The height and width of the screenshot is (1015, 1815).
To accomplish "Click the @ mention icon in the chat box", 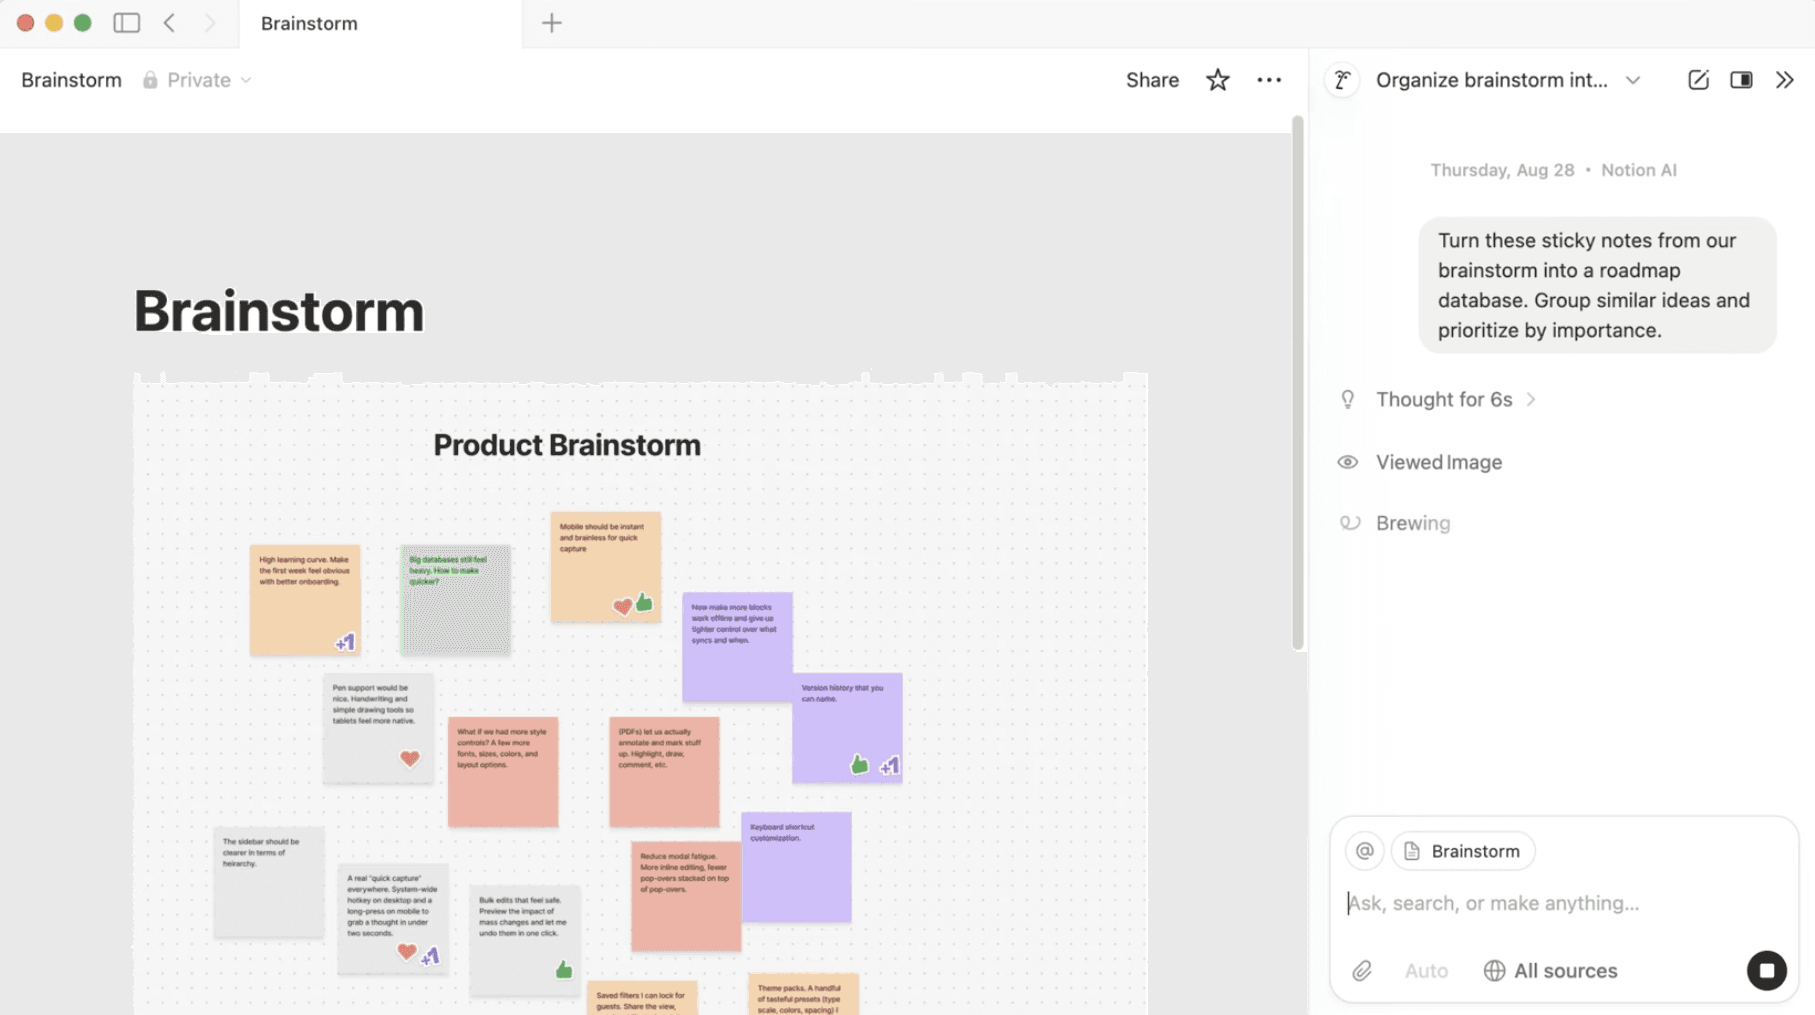I will click(1364, 850).
